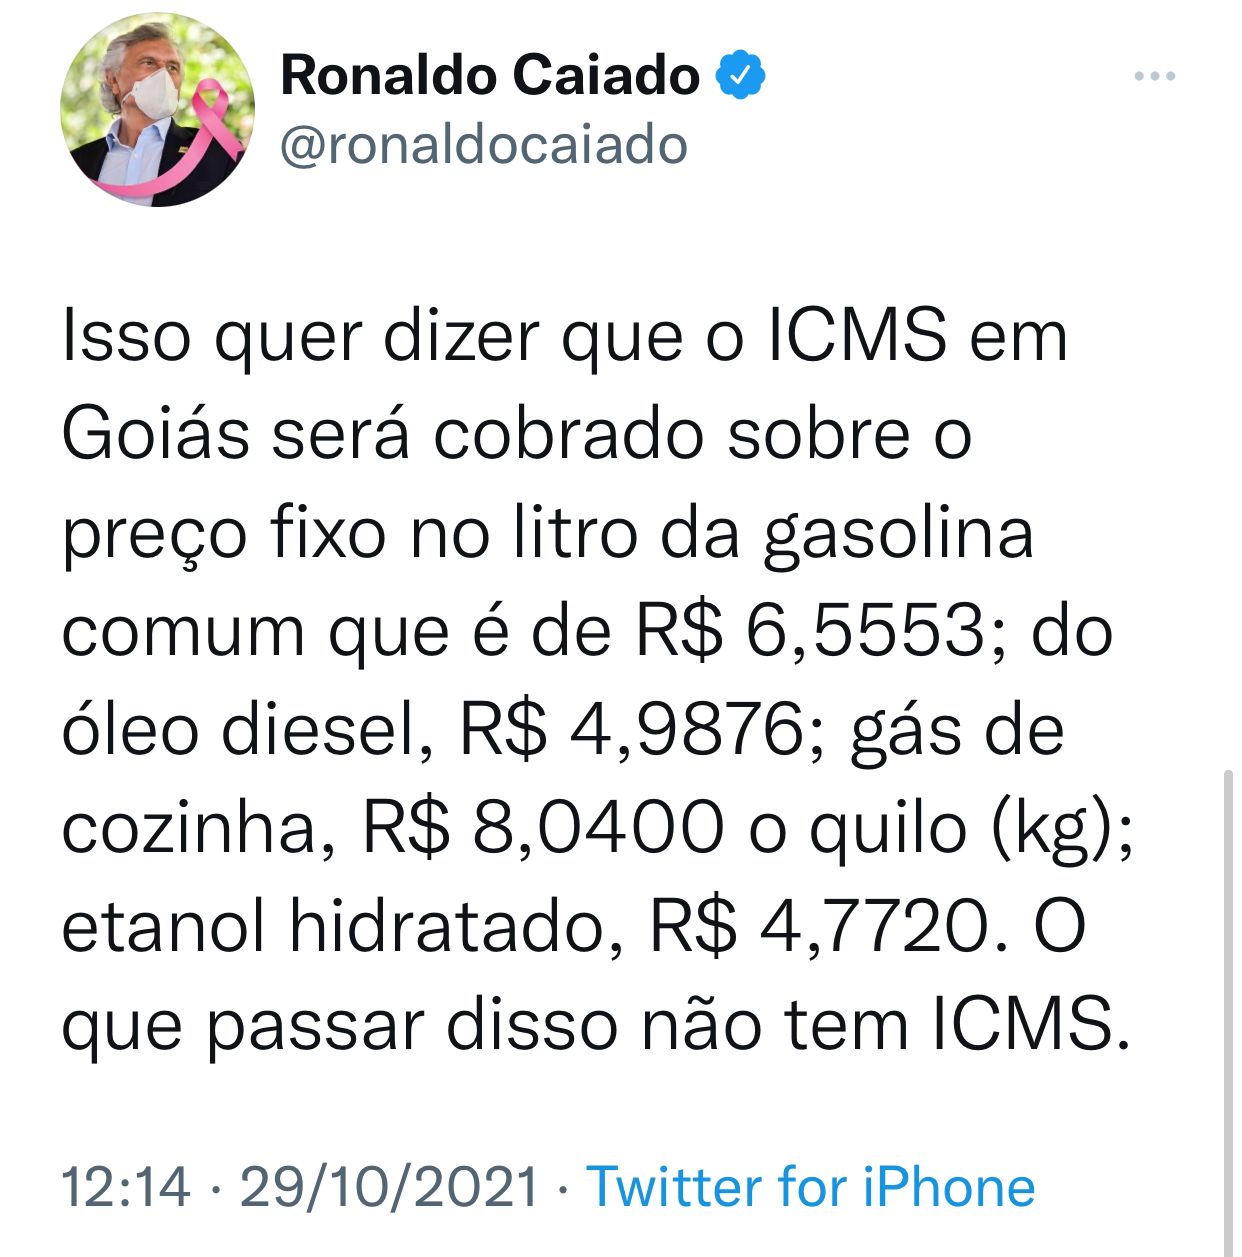Click the gasoline price R$ 6,5553
The width and height of the screenshot is (1242, 1257).
(812, 632)
